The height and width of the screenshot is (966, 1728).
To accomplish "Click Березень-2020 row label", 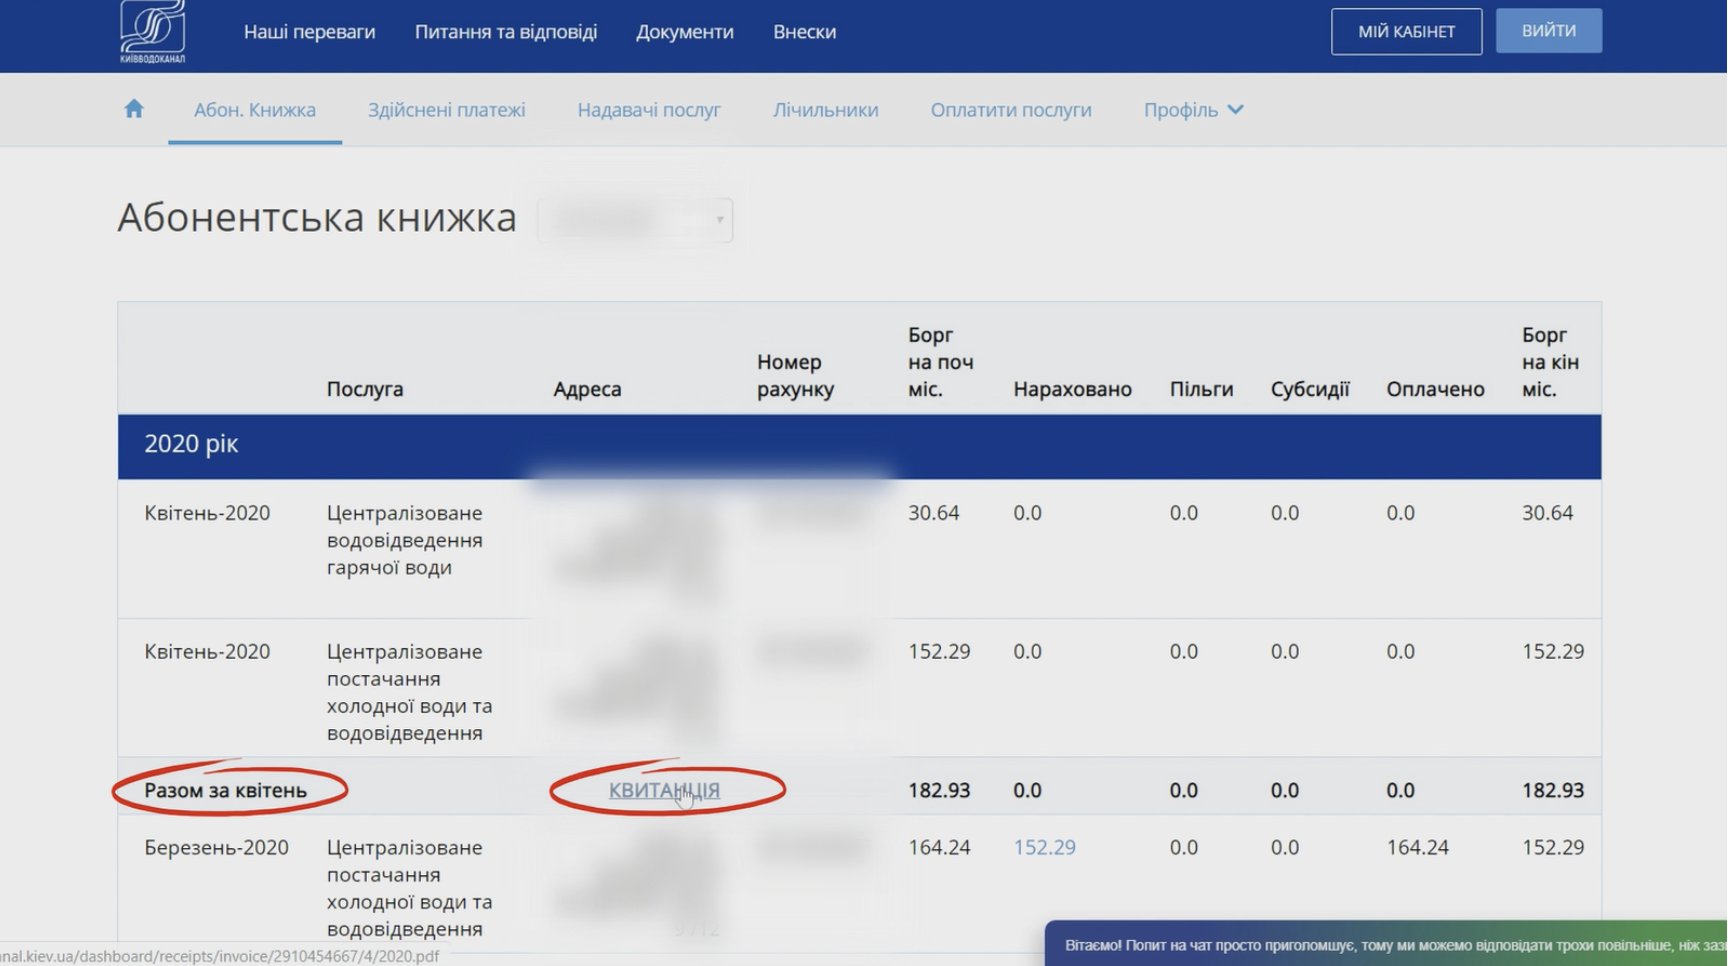I will (216, 847).
